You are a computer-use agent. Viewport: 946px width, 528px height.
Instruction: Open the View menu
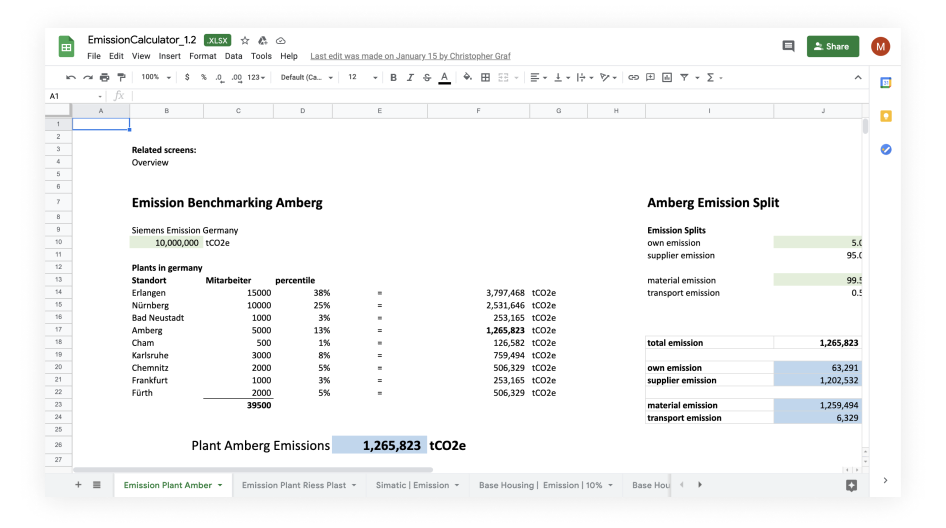coord(141,56)
